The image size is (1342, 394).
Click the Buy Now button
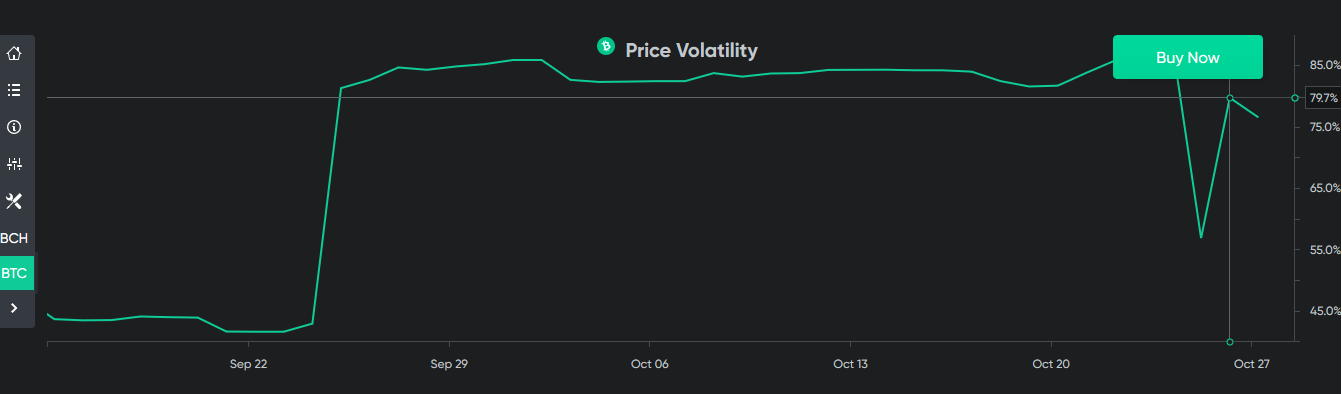coord(1188,57)
